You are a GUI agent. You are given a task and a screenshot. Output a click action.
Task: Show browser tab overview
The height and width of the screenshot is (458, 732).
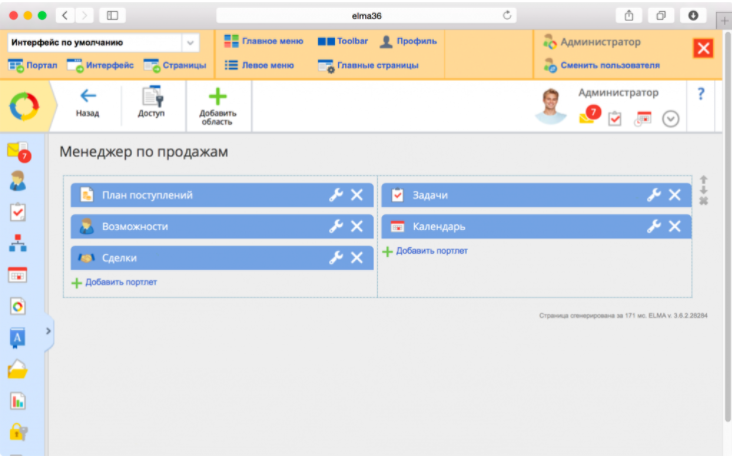661,15
